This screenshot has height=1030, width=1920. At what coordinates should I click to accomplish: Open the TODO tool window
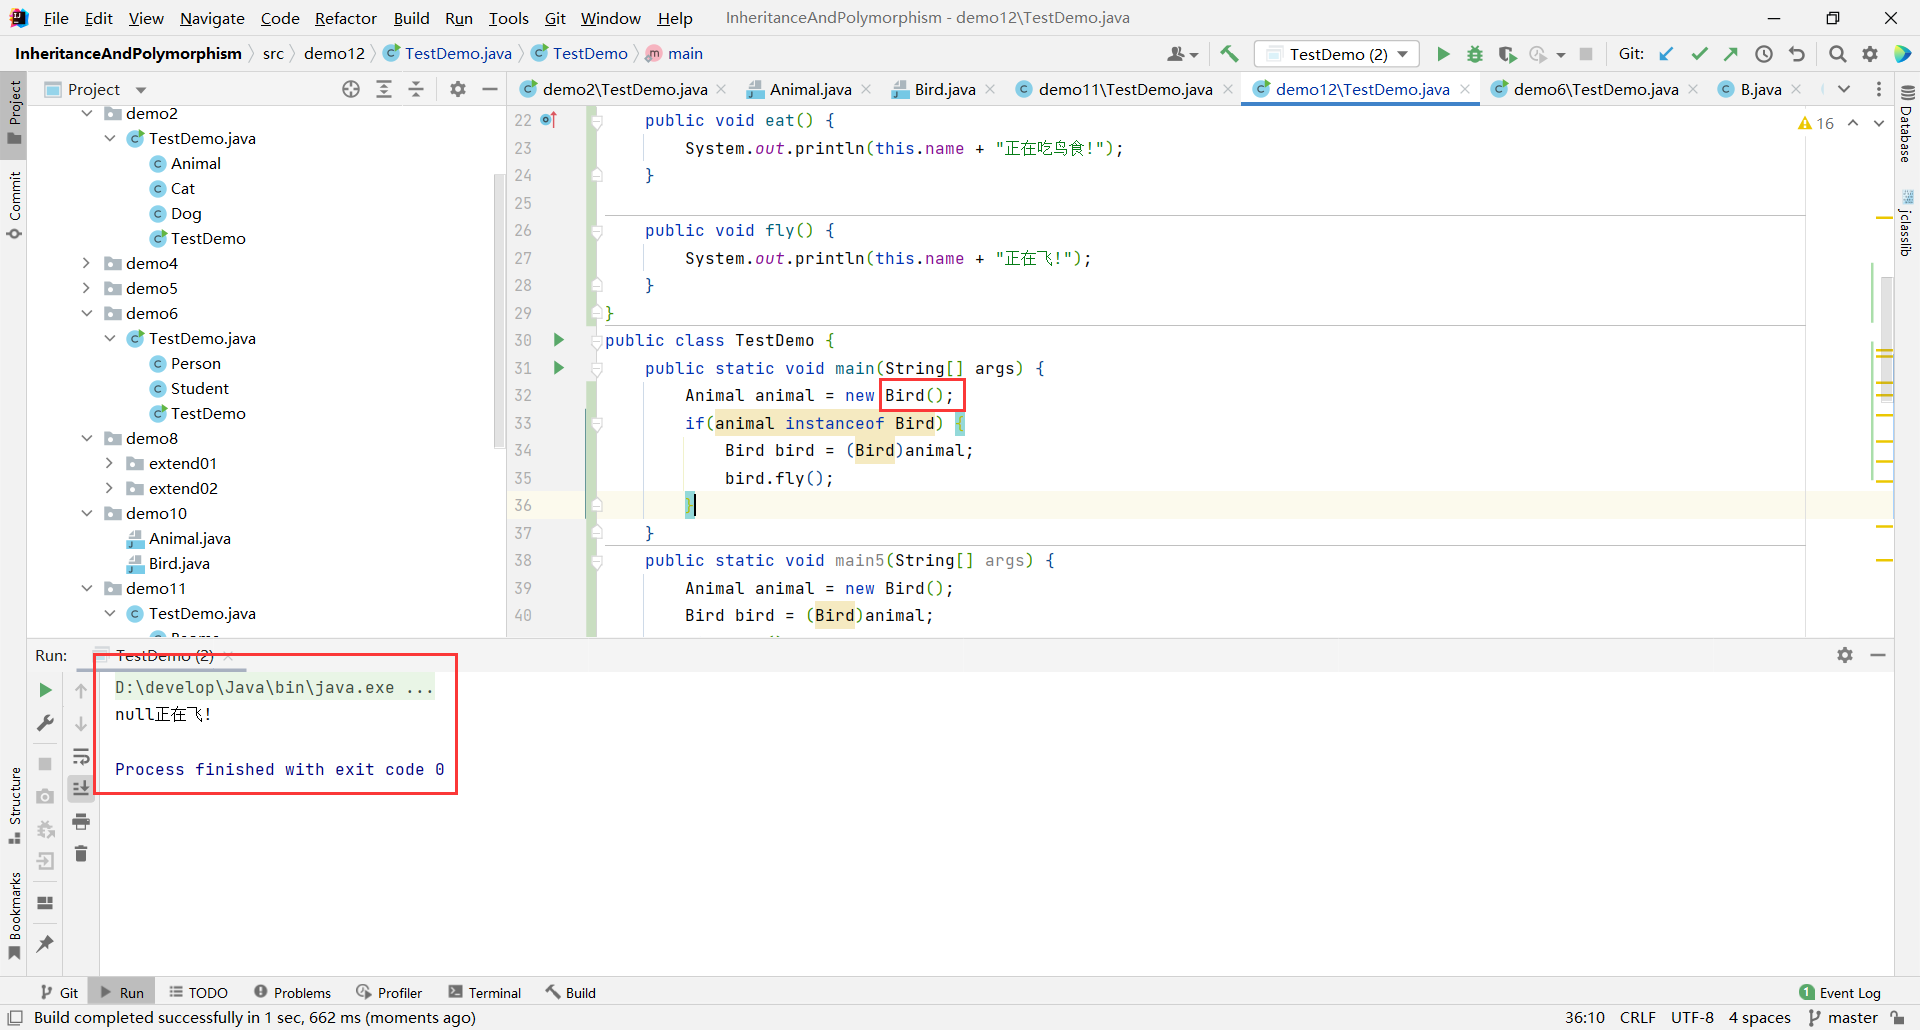point(198,992)
